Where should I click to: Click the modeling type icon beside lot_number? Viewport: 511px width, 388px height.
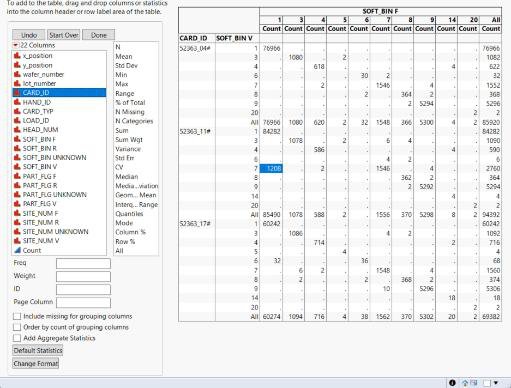point(17,83)
